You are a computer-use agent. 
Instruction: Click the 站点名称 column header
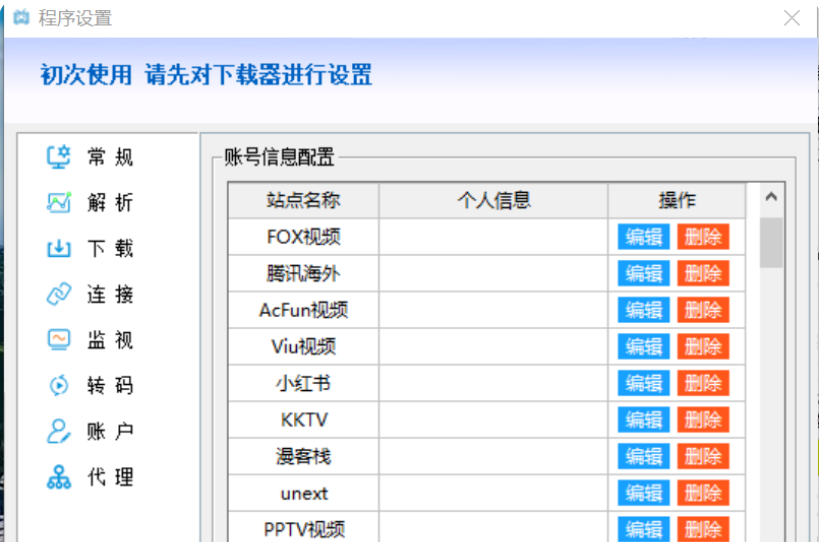pyautogui.click(x=303, y=200)
